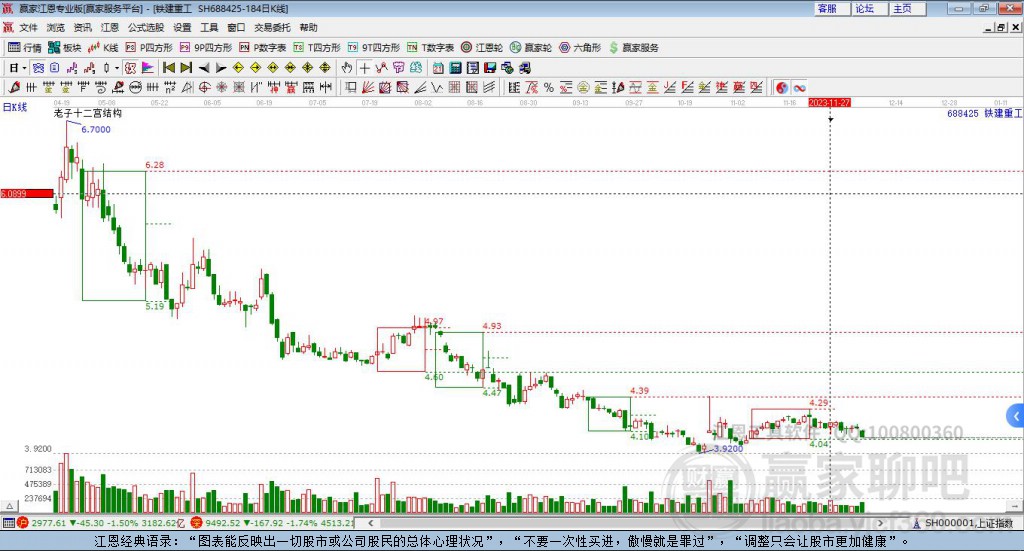Screen dimensions: 1024x551
Task: Click the save disk icon
Action: [490, 68]
